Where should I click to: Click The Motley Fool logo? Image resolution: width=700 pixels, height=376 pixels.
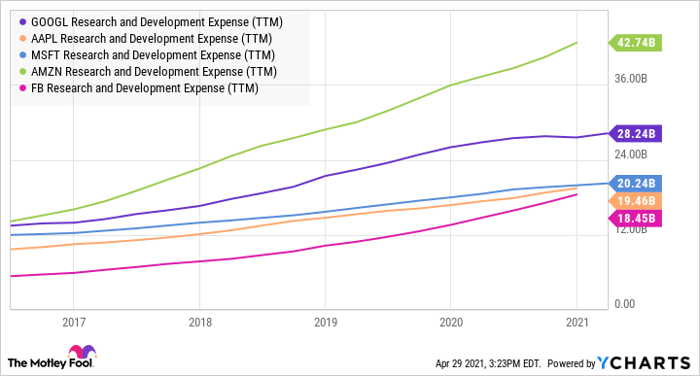pos(52,357)
